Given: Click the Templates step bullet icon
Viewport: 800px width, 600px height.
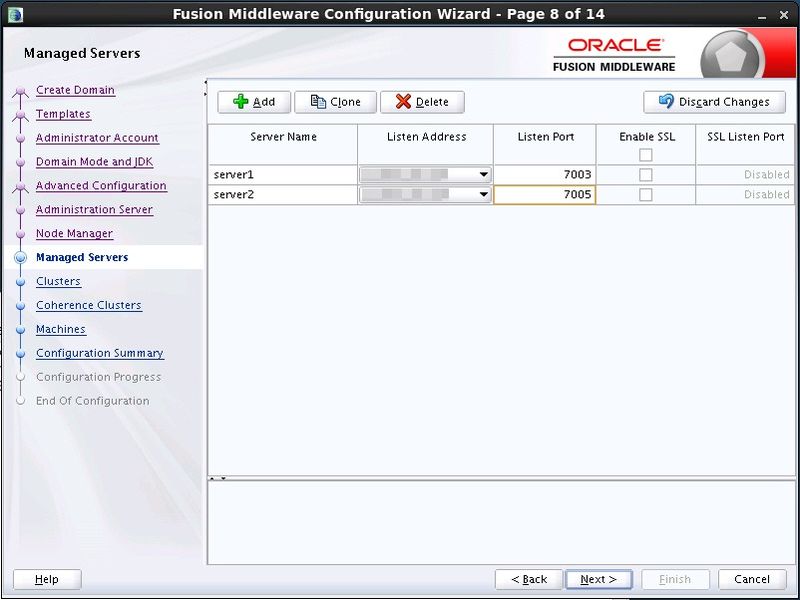Looking at the screenshot, I should pos(20,115).
